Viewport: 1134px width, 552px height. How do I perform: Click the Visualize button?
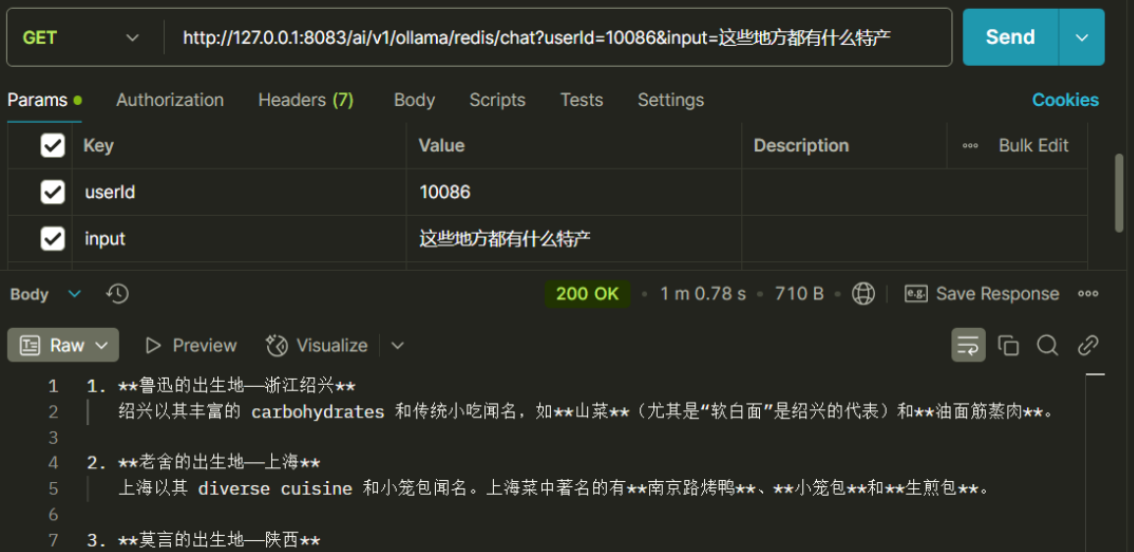[317, 346]
